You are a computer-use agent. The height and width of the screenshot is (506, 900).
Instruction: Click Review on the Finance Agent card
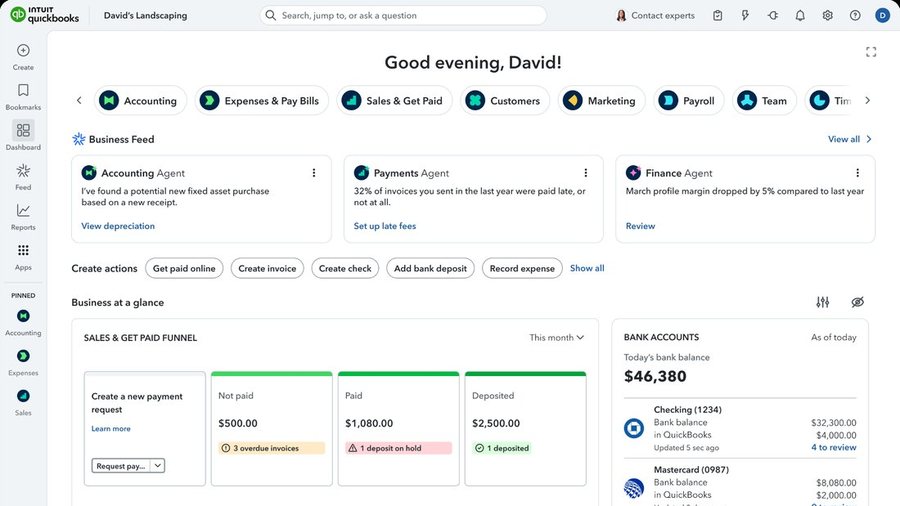pos(641,226)
